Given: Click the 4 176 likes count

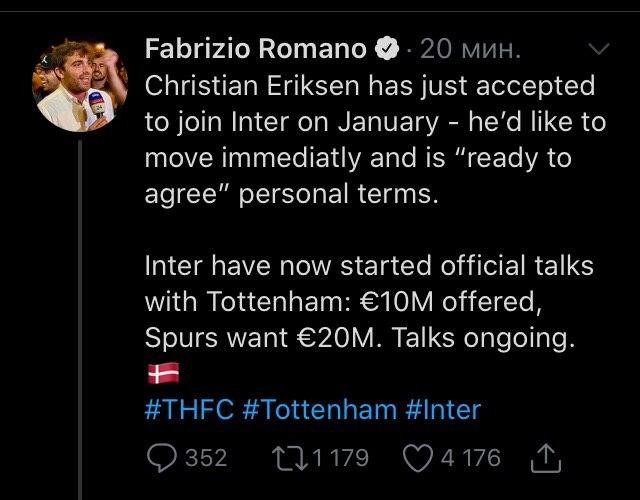Looking at the screenshot, I should [x=471, y=458].
